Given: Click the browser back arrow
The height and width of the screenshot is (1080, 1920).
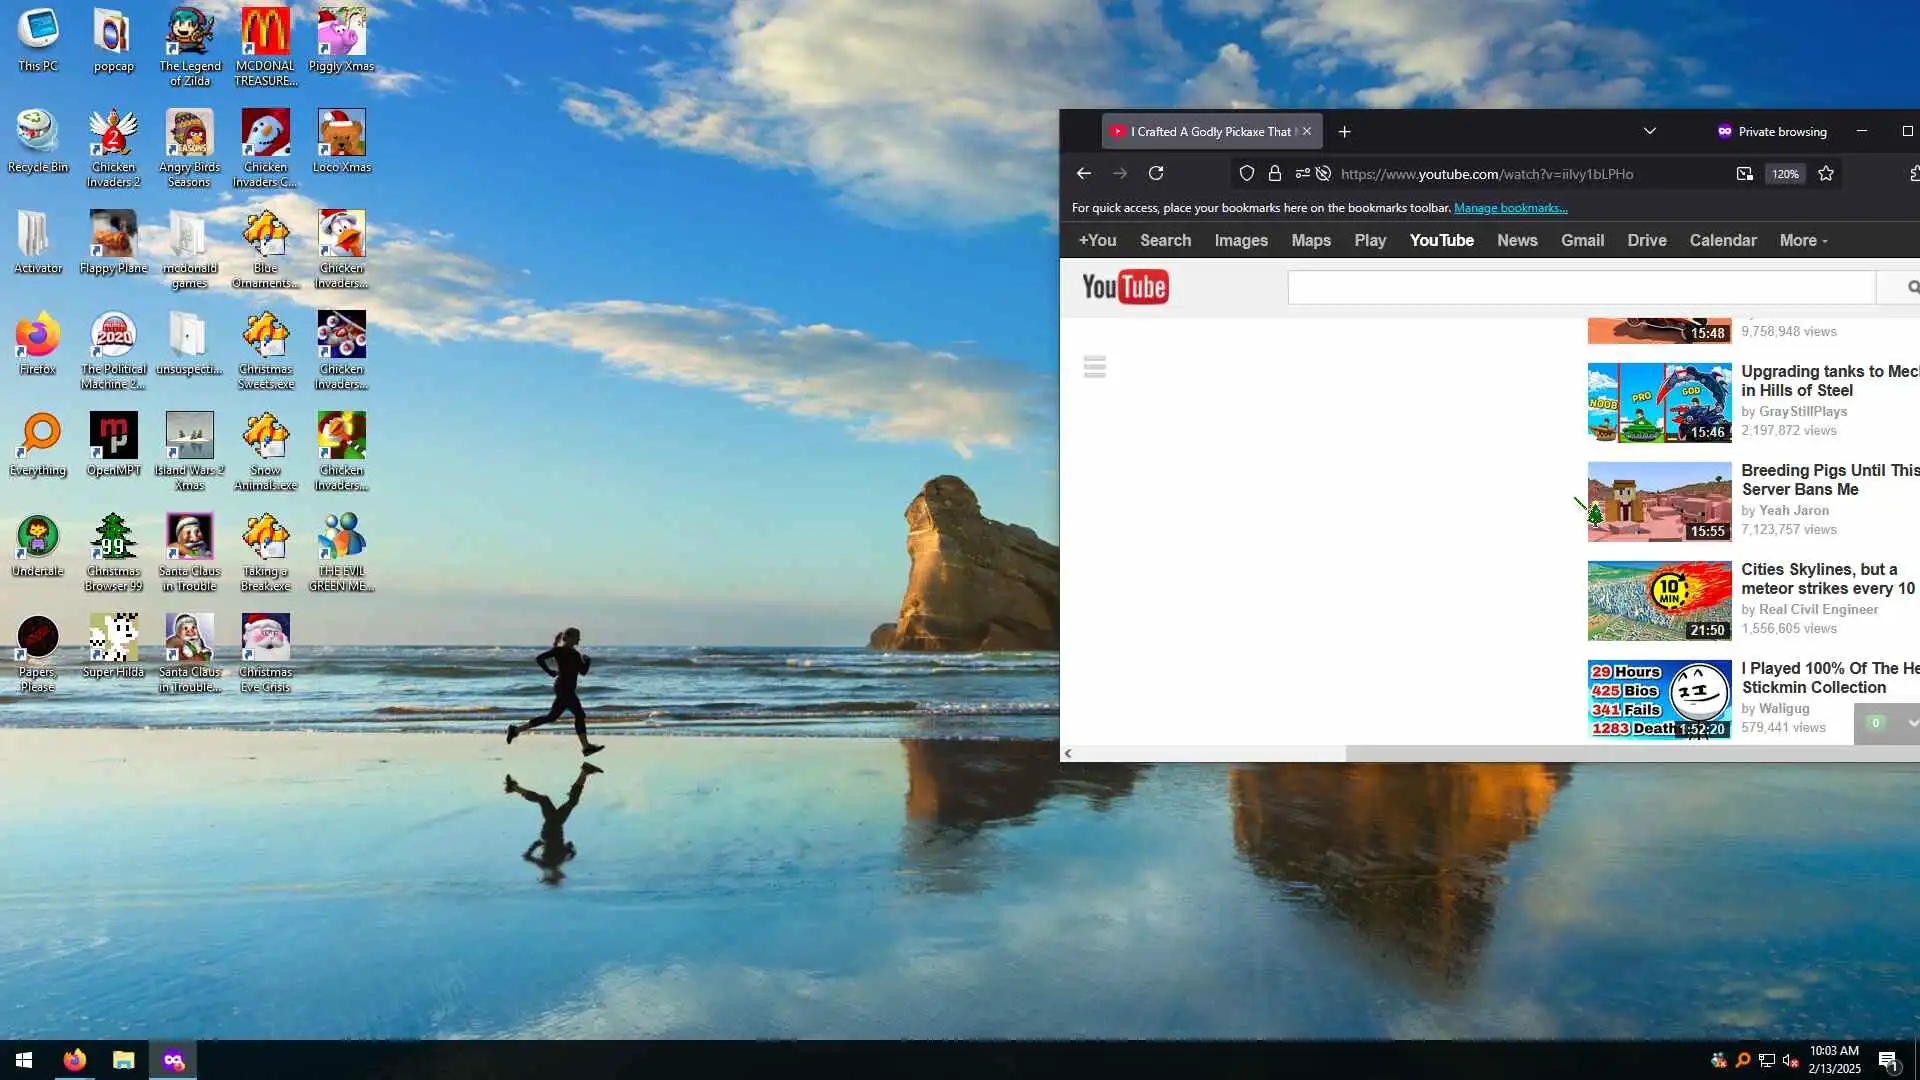Looking at the screenshot, I should (1083, 173).
